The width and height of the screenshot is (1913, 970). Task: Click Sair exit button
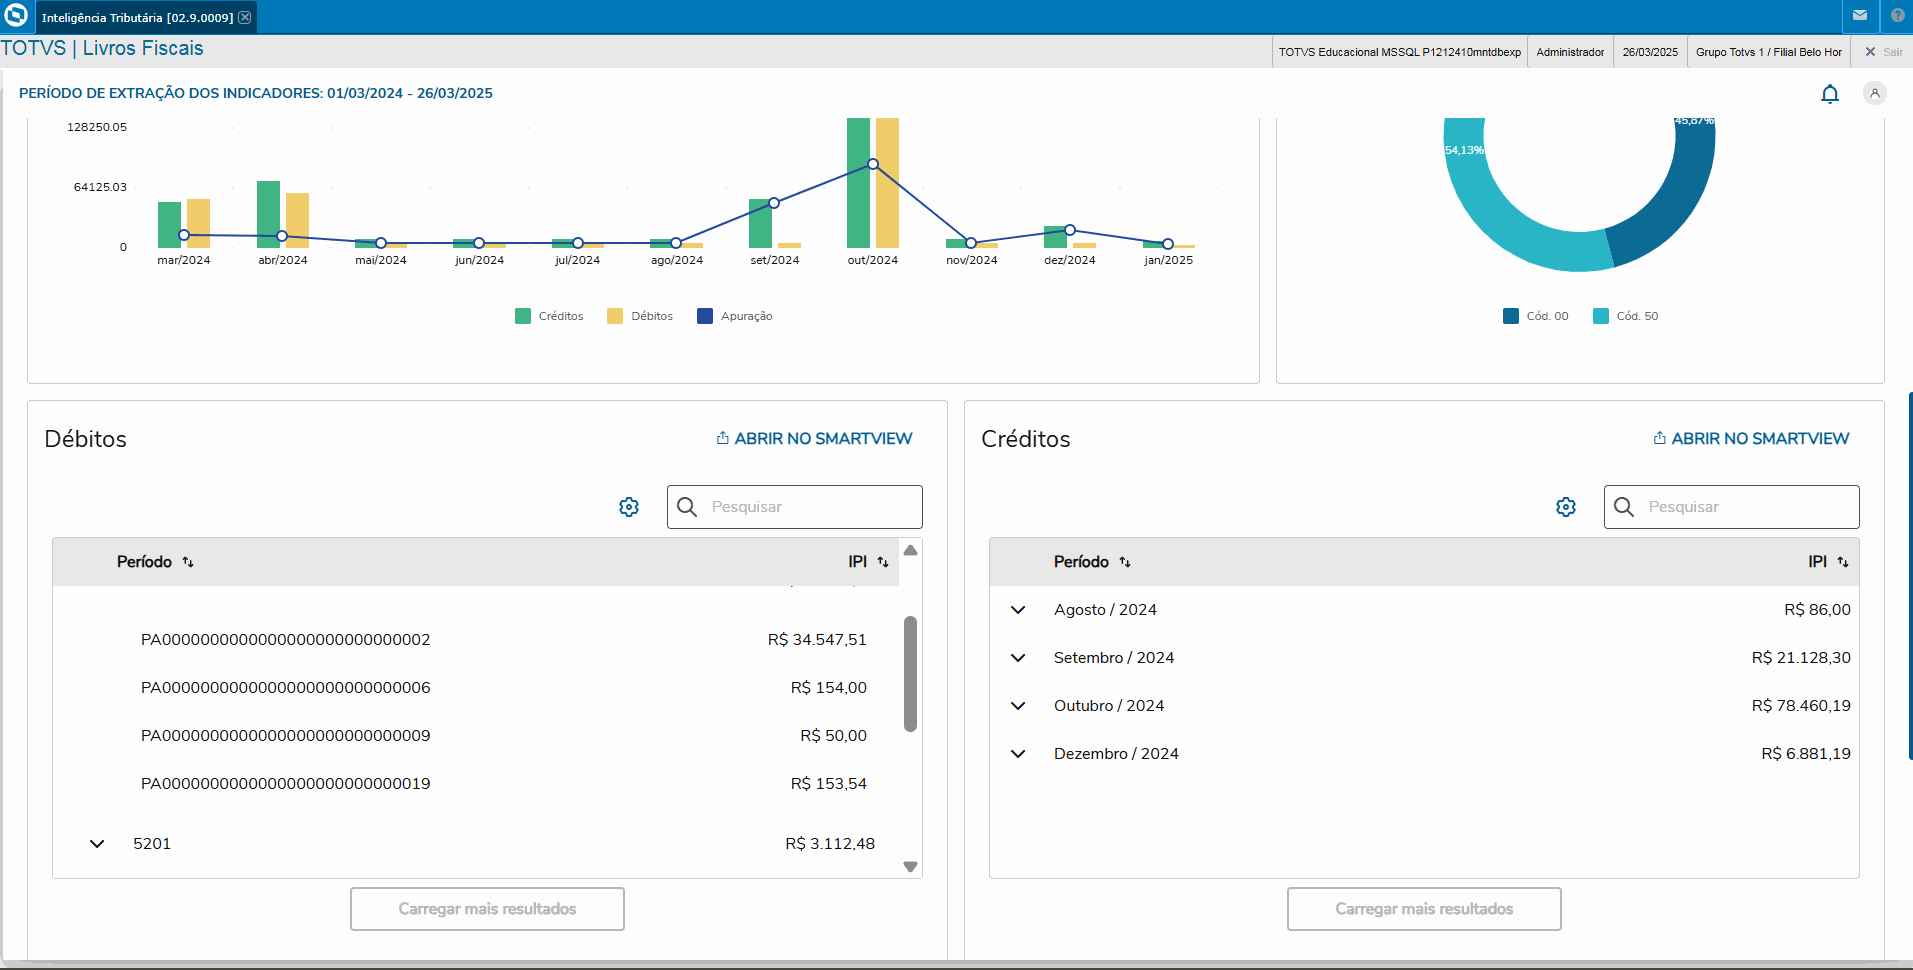pyautogui.click(x=1884, y=52)
